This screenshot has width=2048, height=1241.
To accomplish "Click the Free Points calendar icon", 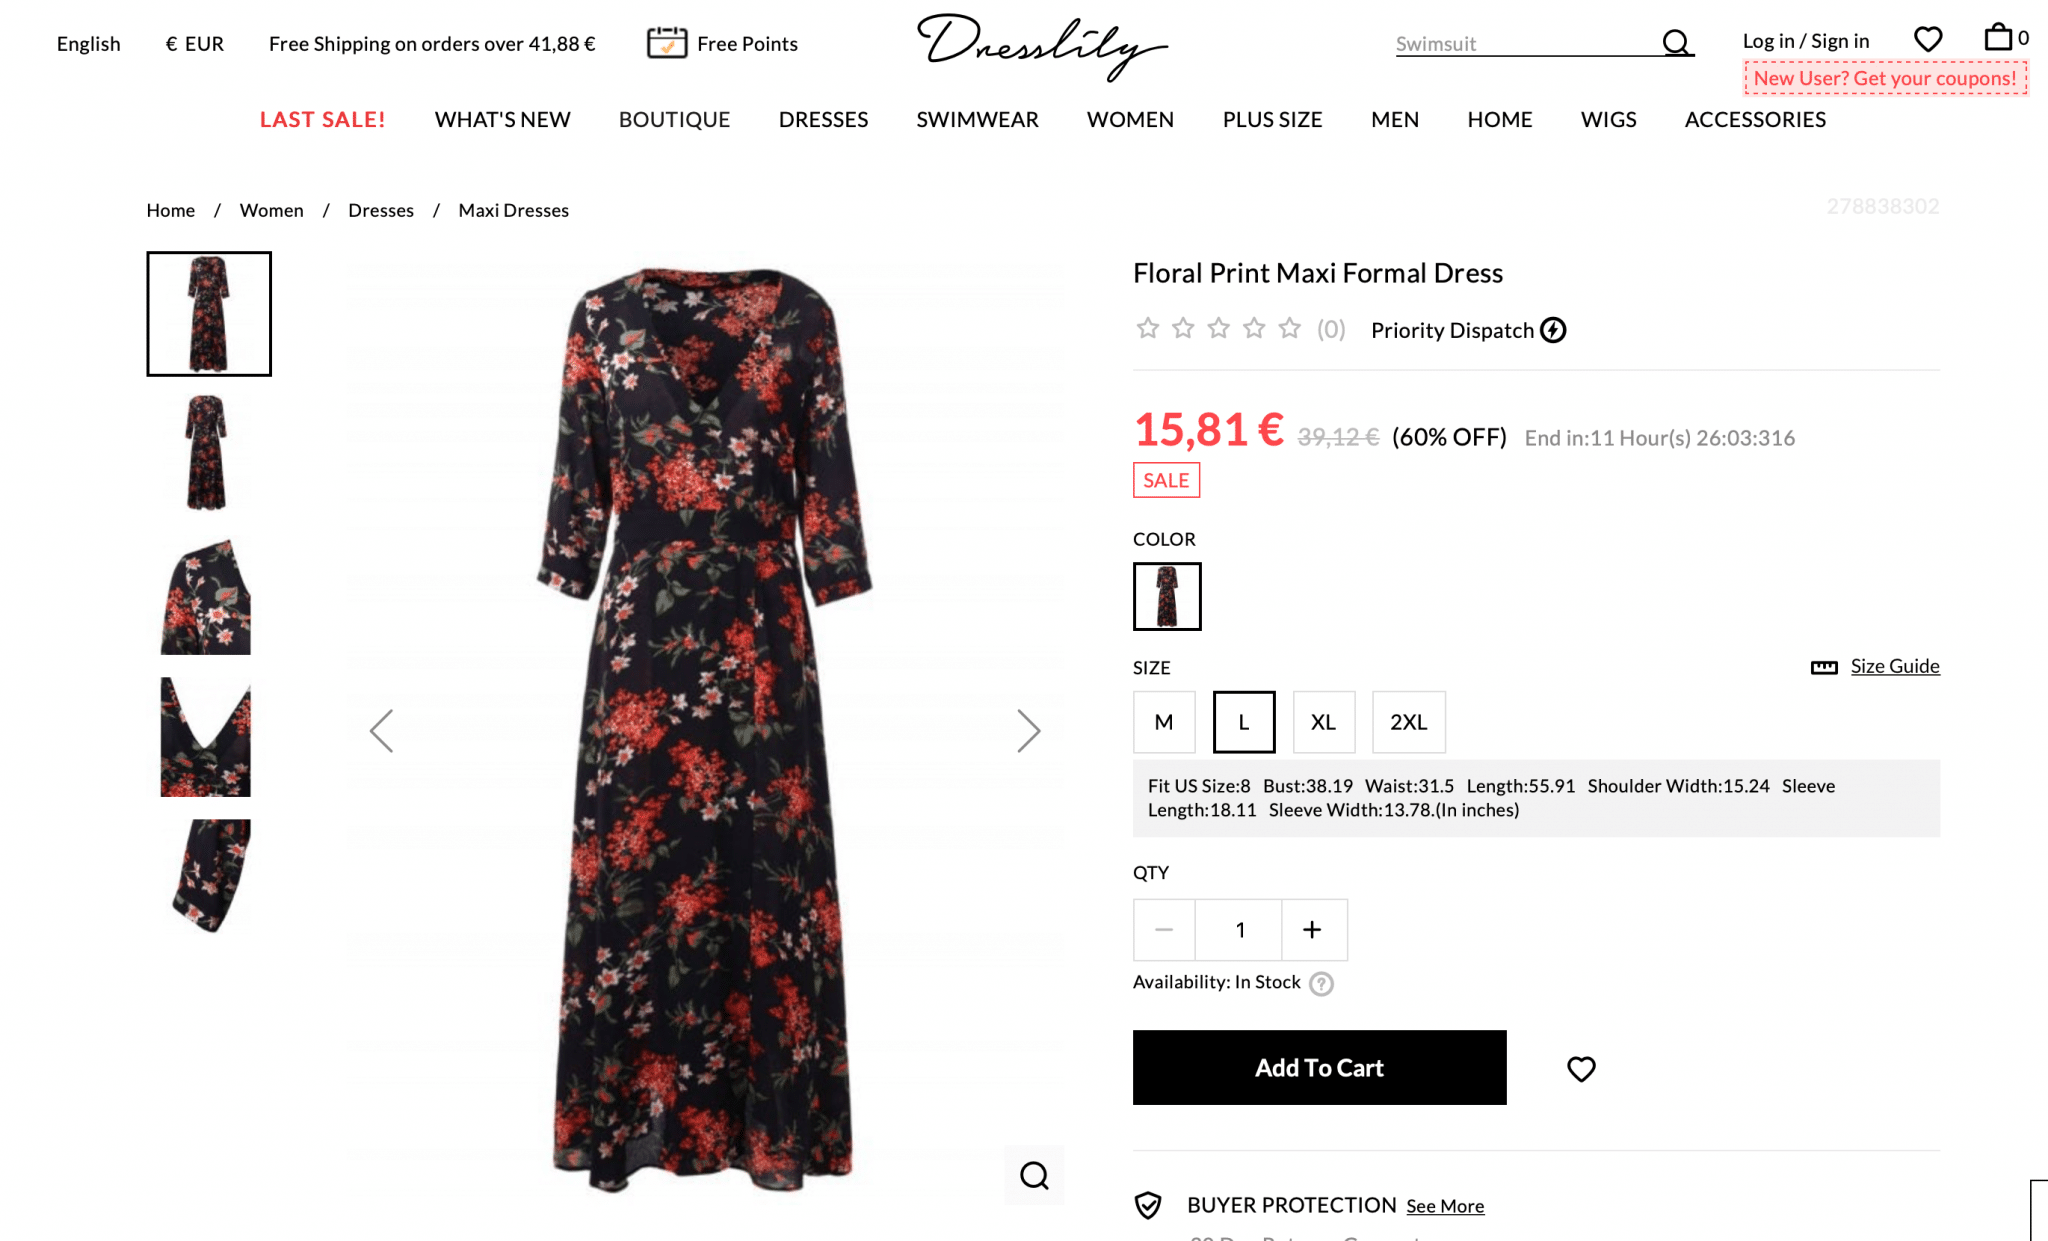I will 667,43.
